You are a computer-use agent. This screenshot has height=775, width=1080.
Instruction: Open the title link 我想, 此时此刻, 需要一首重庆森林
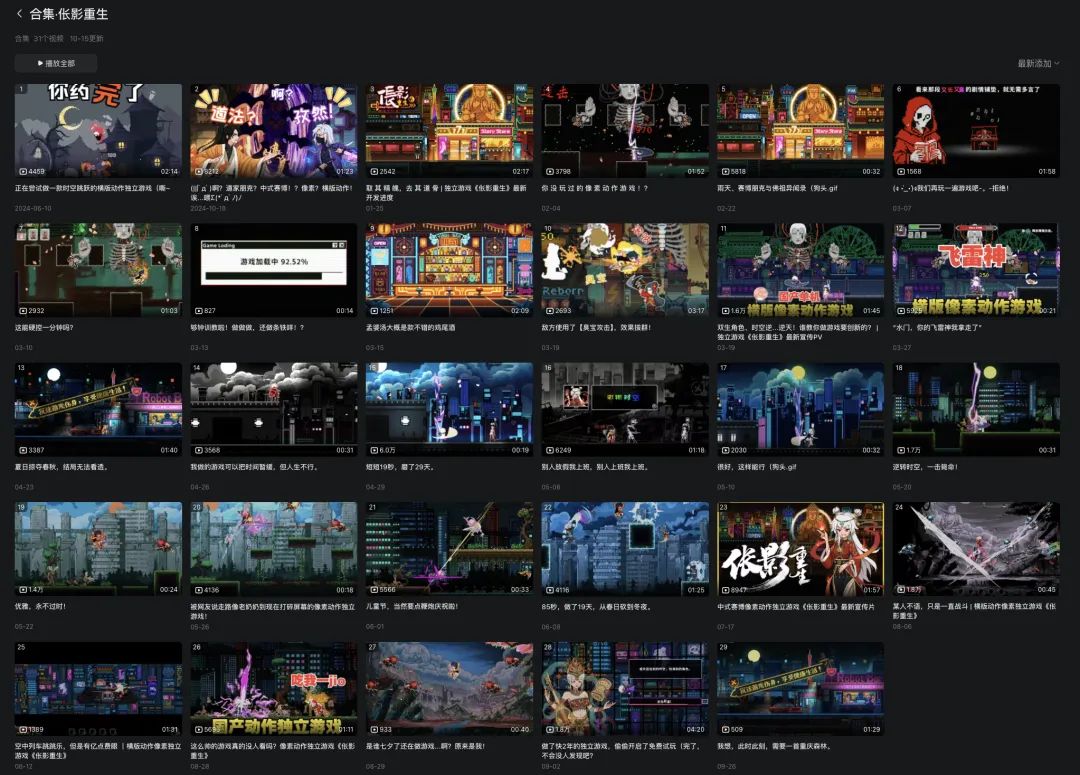[x=774, y=746]
